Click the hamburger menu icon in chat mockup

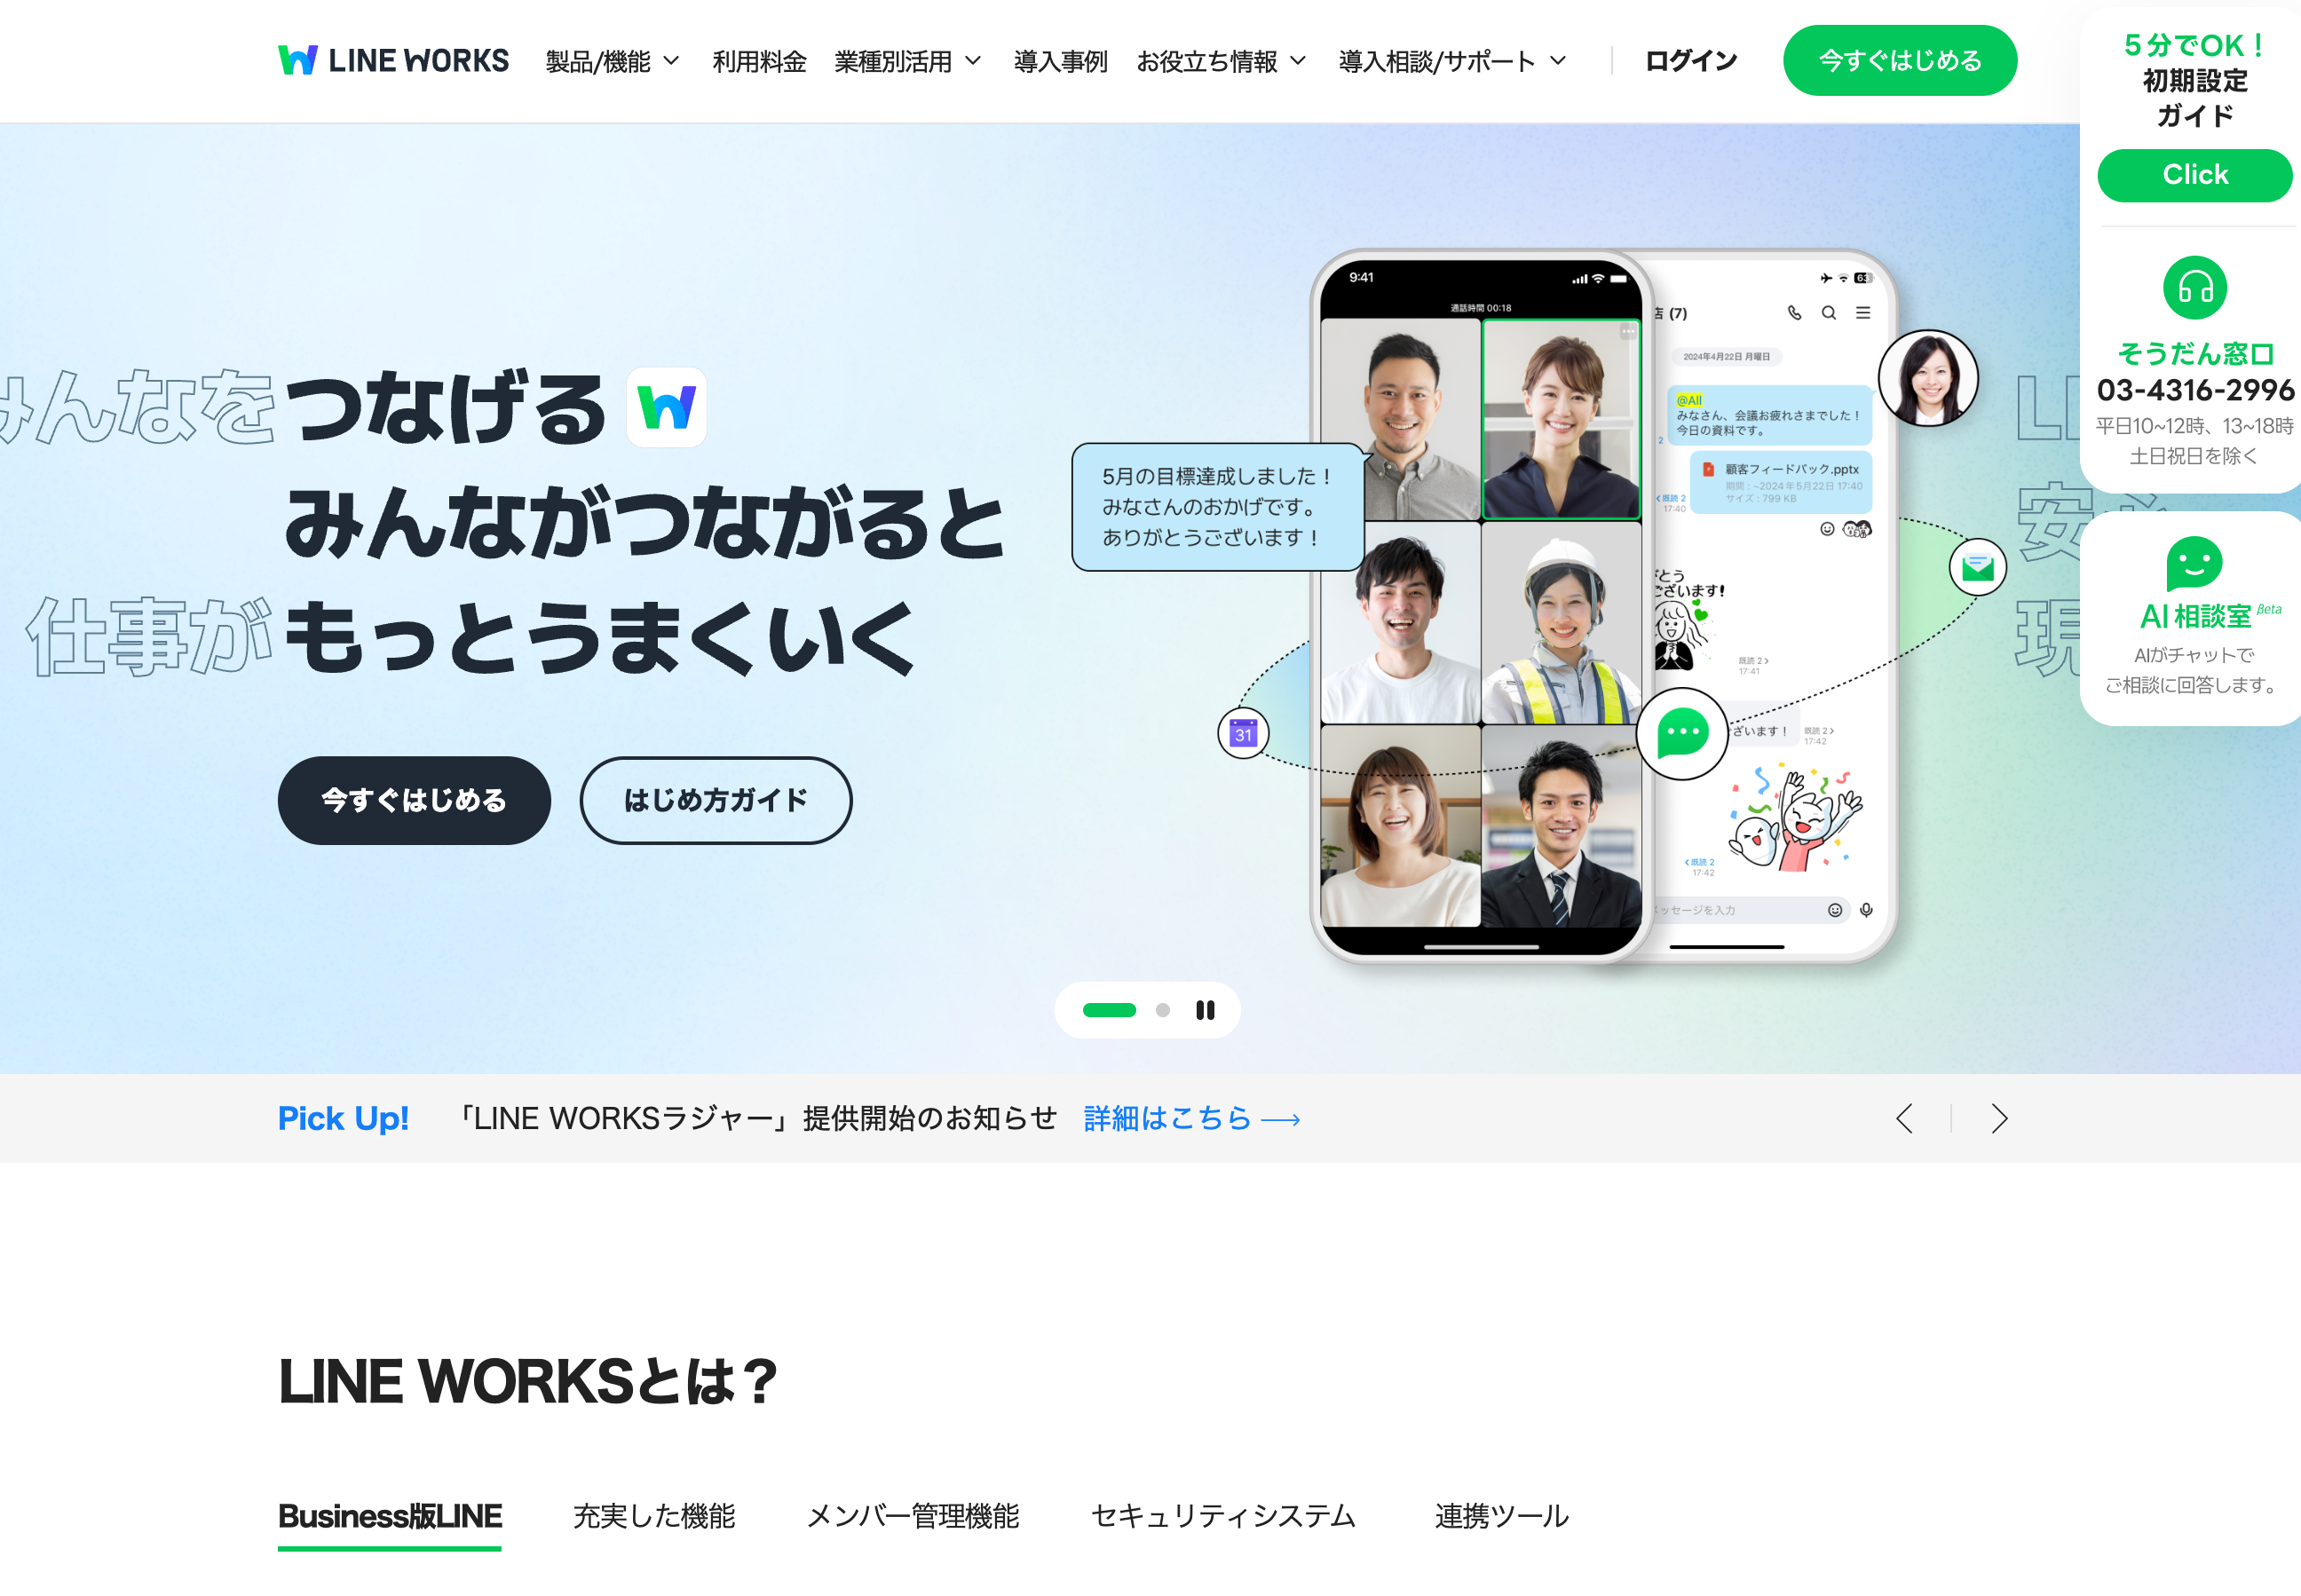[x=1863, y=313]
